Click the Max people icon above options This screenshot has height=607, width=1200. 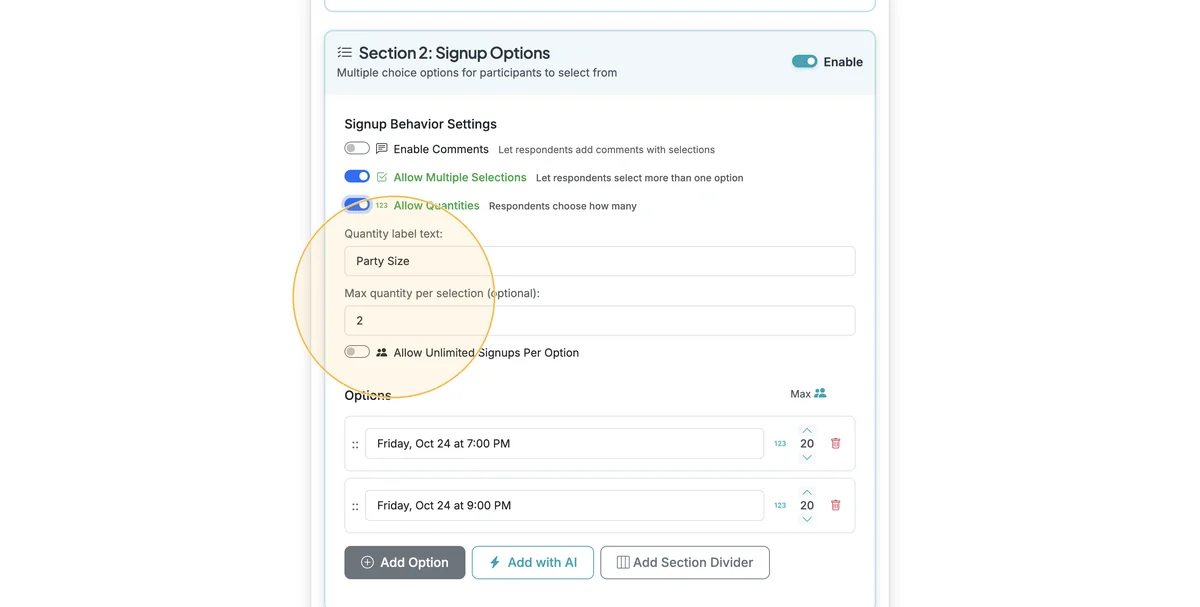pos(820,393)
